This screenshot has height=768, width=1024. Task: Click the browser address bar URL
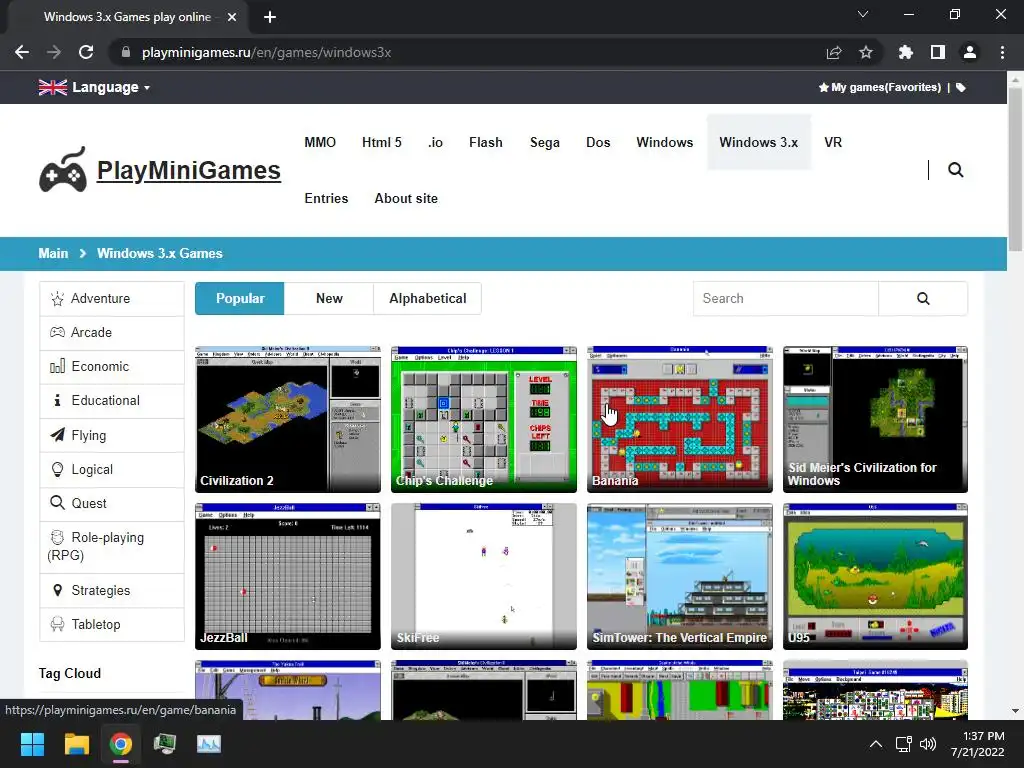[266, 52]
